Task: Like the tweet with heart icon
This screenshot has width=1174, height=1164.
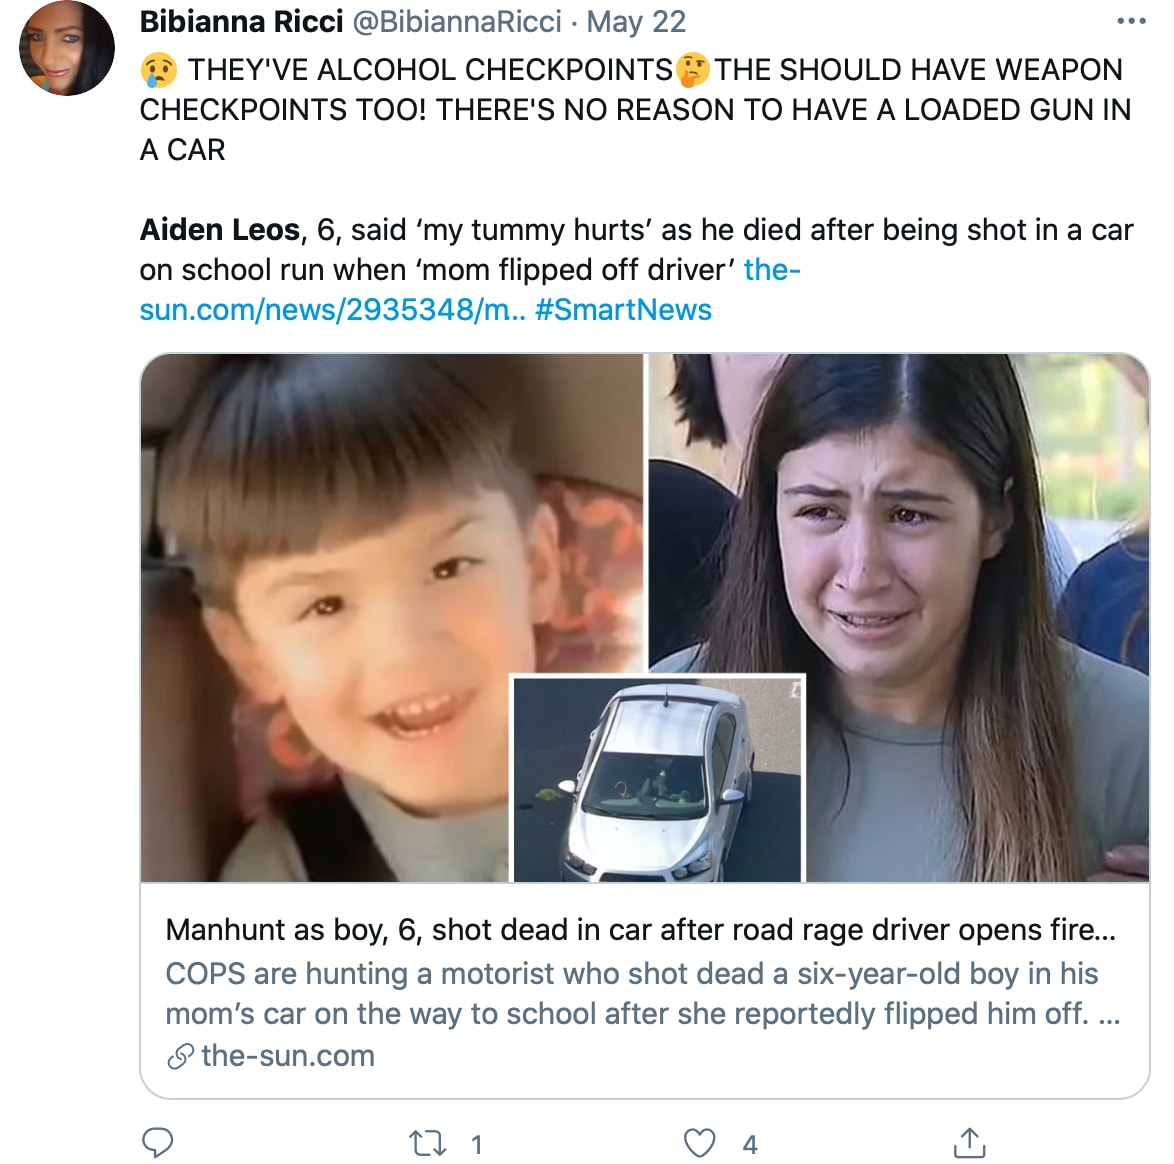Action: click(x=699, y=1143)
